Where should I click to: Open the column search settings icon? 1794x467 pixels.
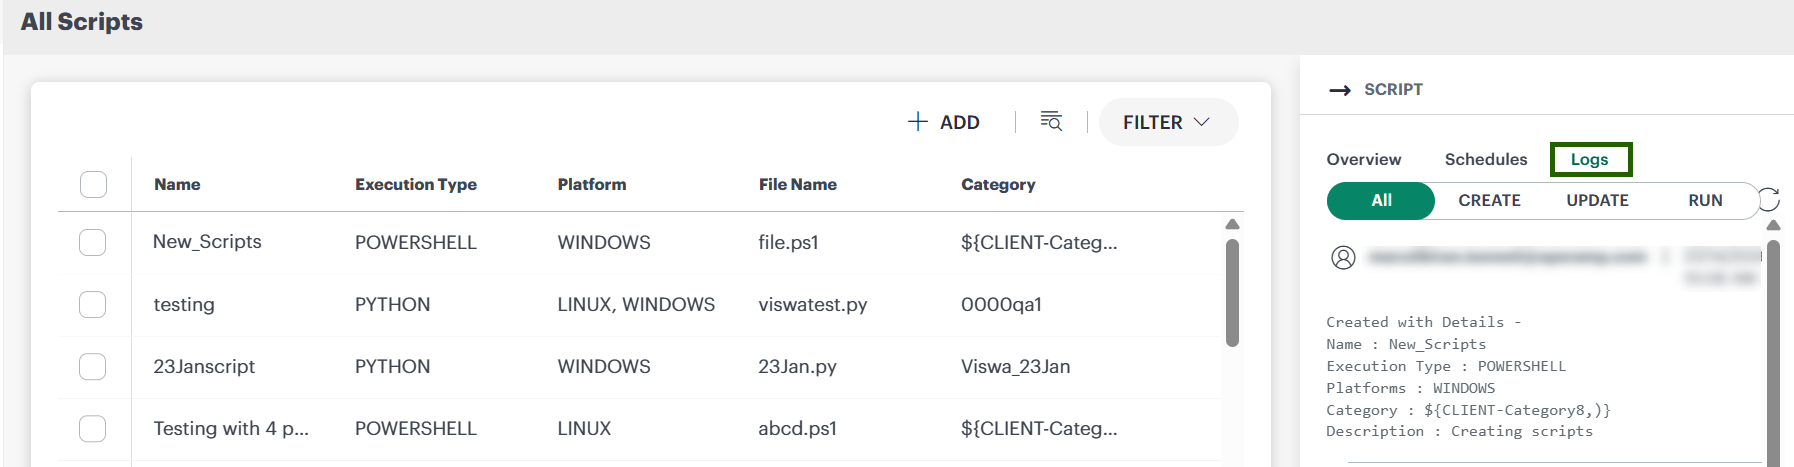[1051, 121]
